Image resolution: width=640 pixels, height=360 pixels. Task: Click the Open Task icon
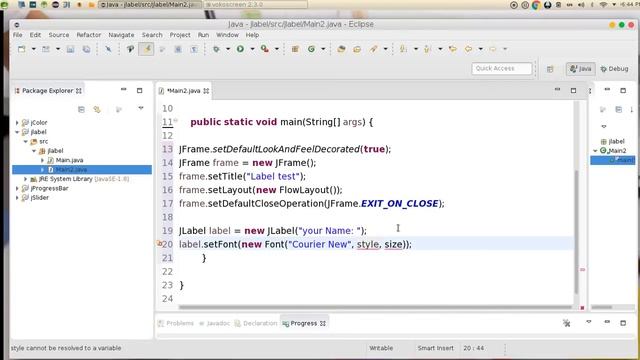[357, 49]
